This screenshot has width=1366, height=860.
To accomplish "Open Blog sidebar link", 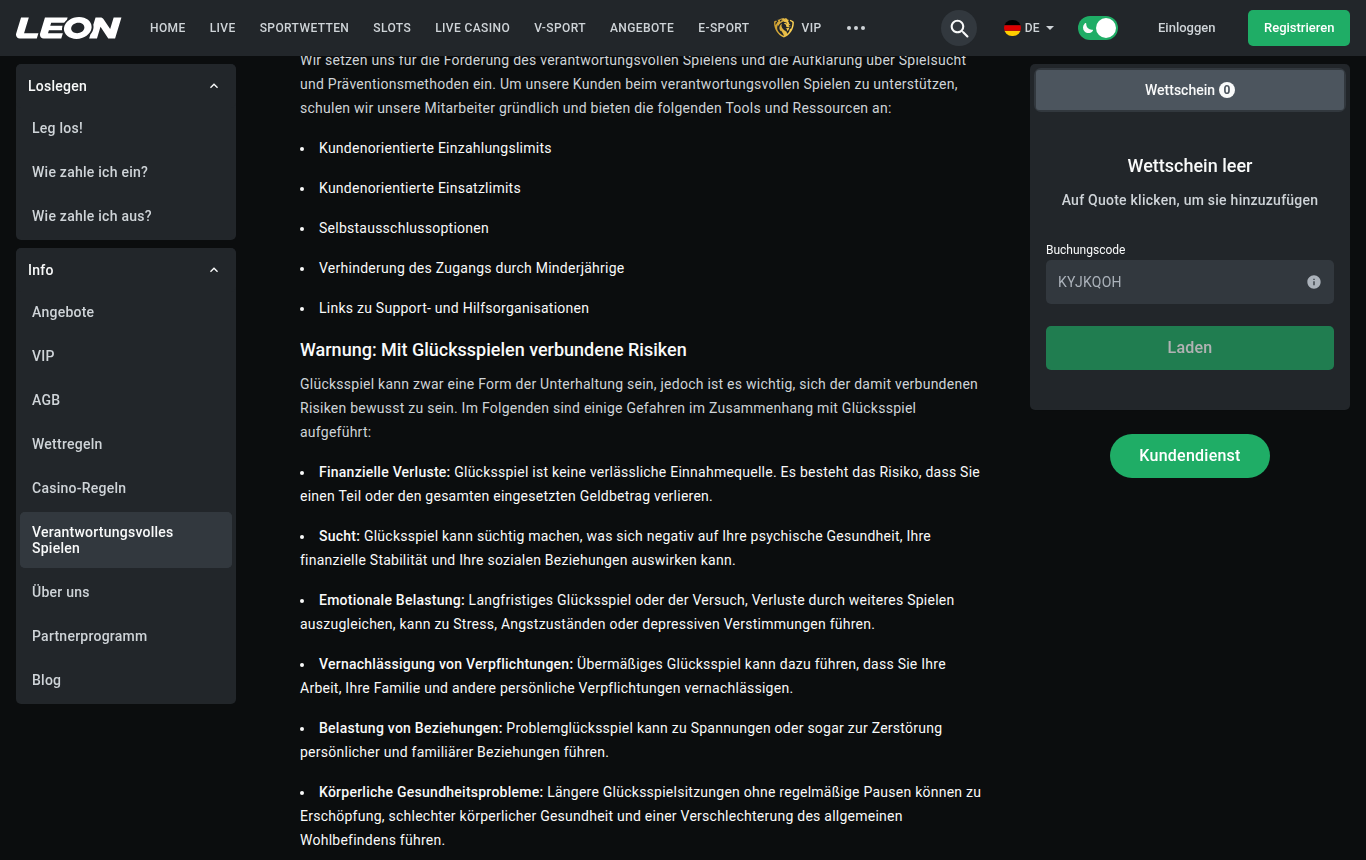I will pyautogui.click(x=126, y=680).
